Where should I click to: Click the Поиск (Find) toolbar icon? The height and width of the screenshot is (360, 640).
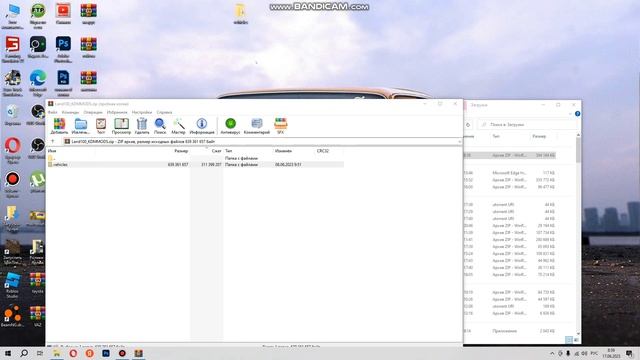(x=160, y=126)
